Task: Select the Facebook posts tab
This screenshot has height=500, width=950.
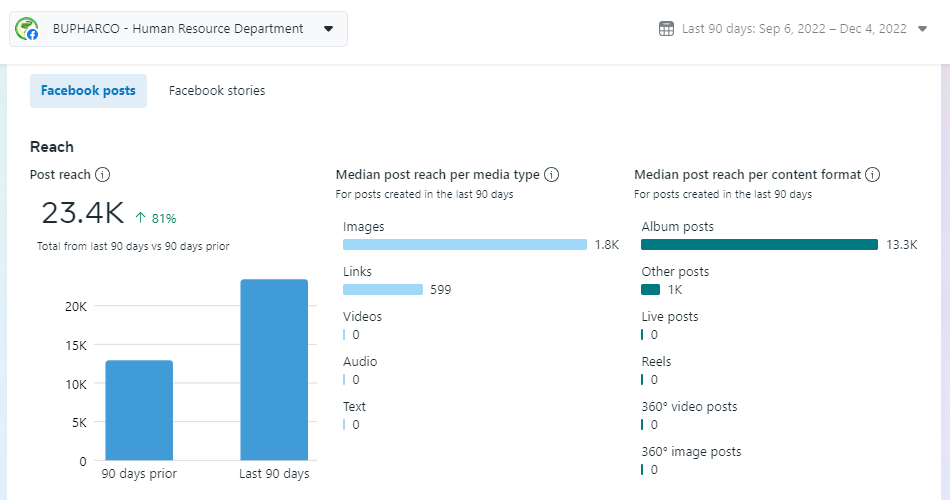Action: tap(88, 91)
